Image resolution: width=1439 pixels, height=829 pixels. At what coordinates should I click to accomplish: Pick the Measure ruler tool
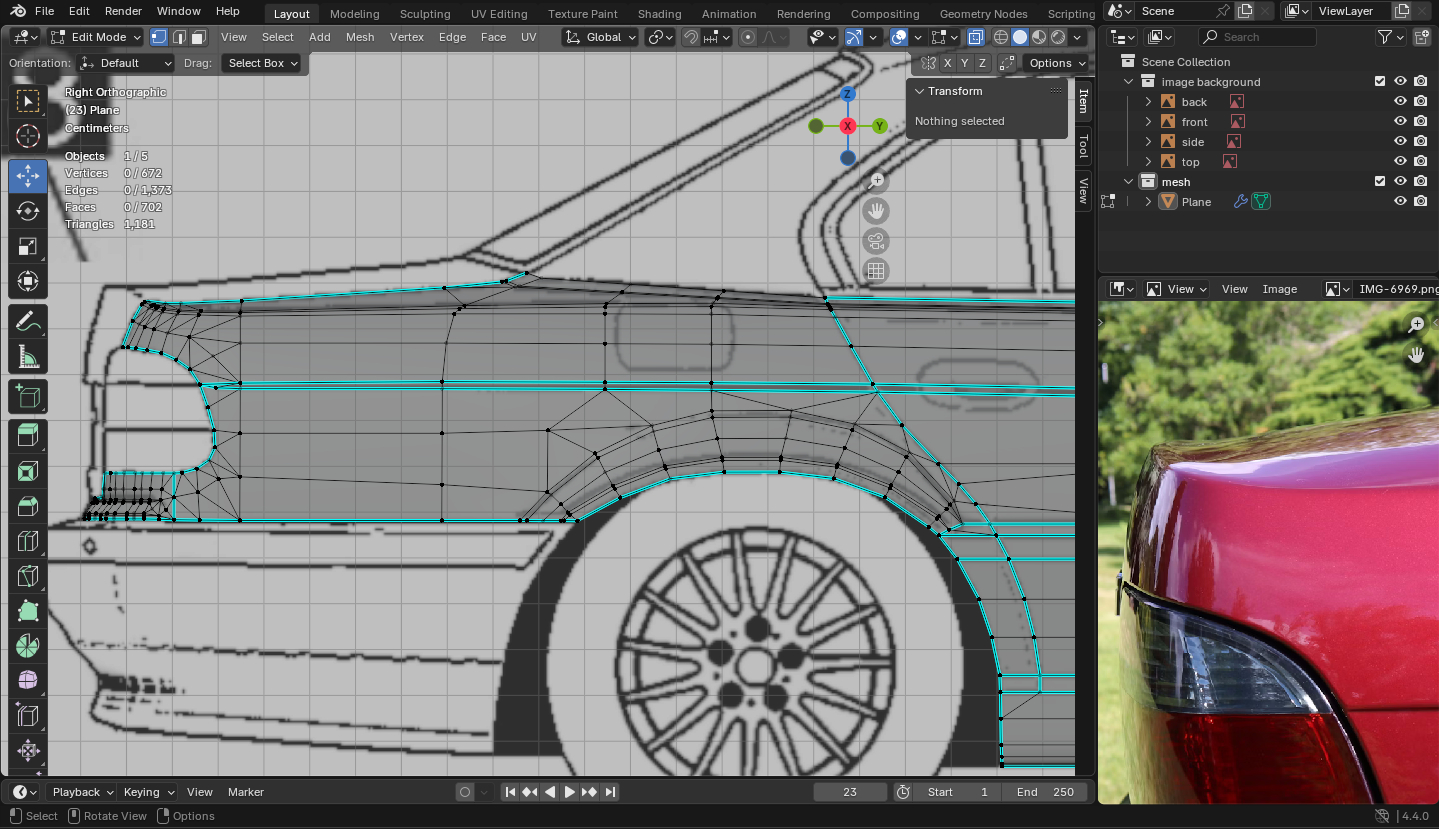click(28, 357)
